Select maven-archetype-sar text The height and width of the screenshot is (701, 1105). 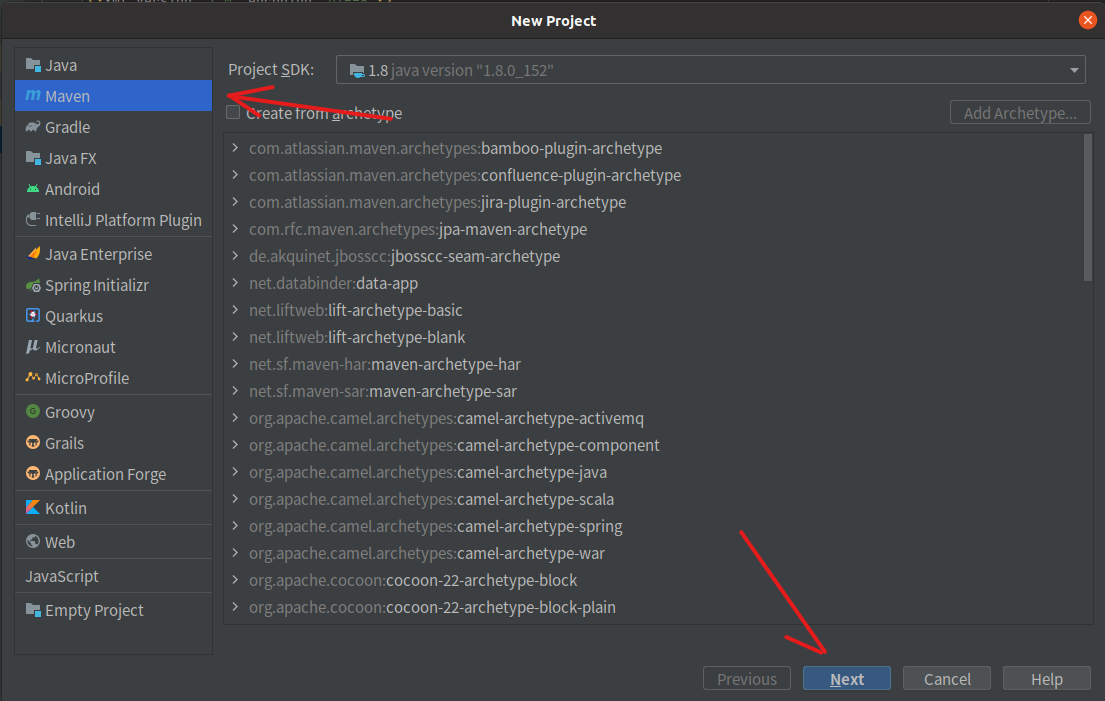(x=443, y=391)
